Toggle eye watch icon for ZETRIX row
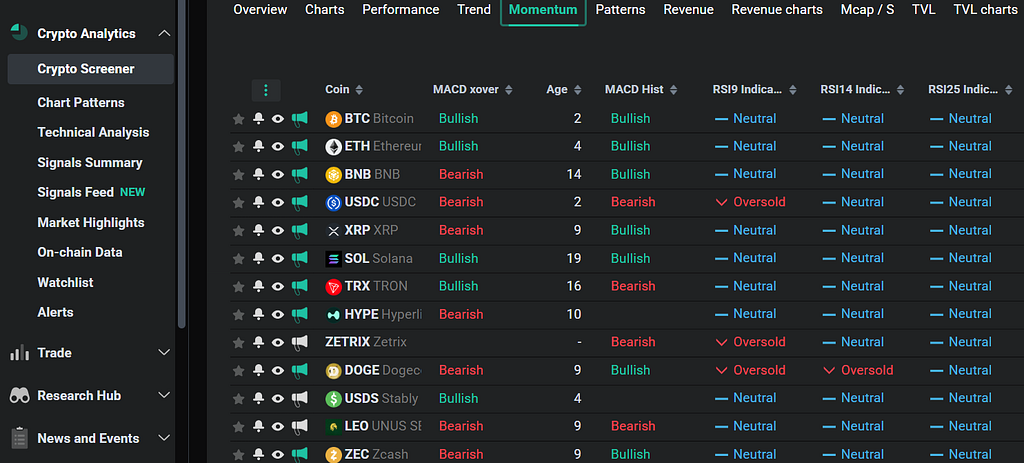Screen dimensions: 1024x463 click(x=278, y=342)
